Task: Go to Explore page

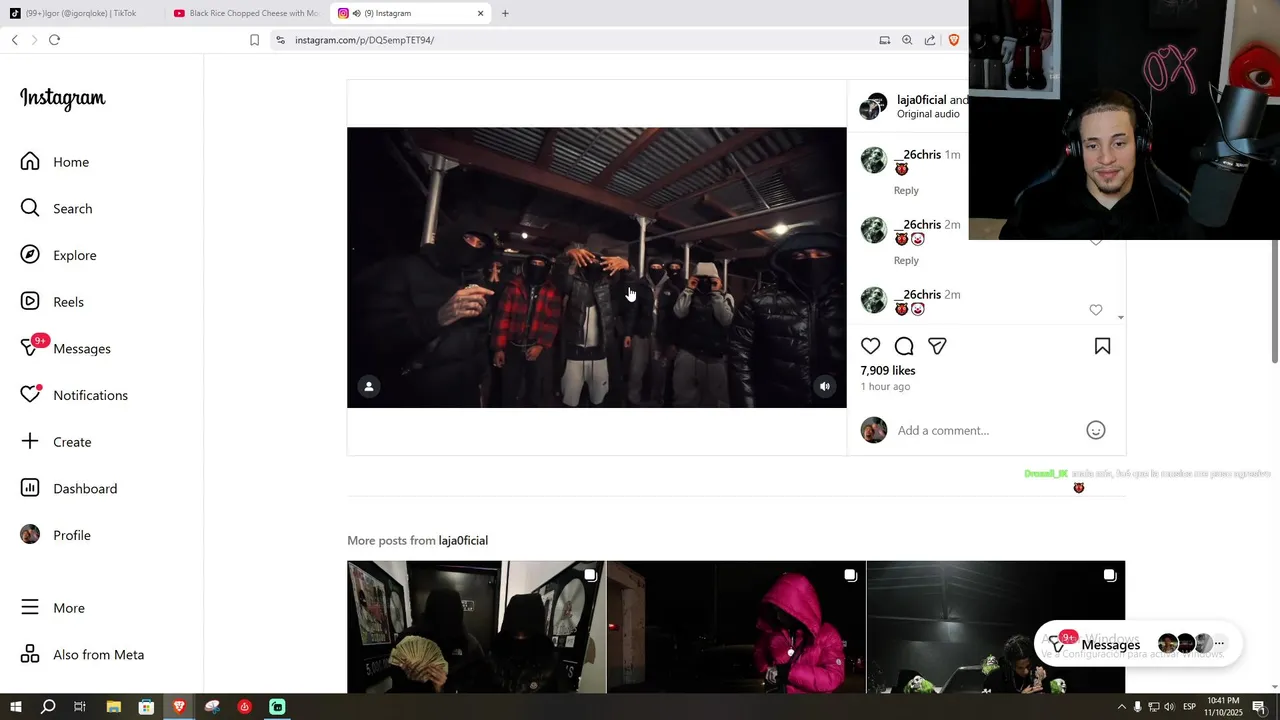Action: (x=59, y=255)
